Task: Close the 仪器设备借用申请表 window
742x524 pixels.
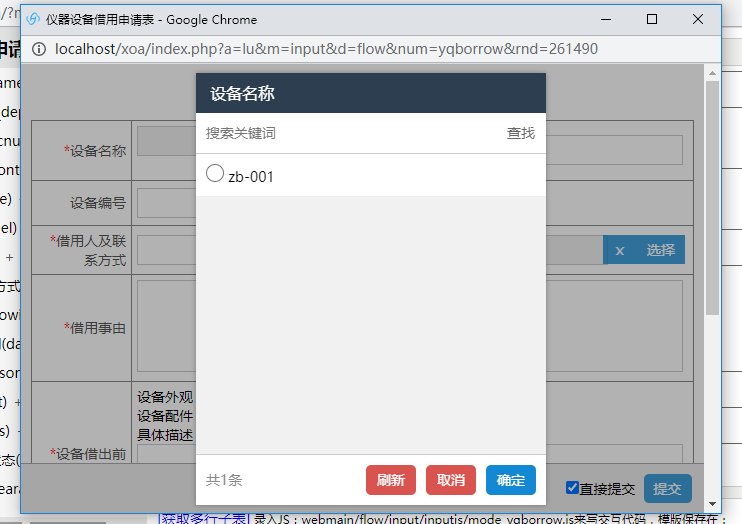Action: point(698,19)
